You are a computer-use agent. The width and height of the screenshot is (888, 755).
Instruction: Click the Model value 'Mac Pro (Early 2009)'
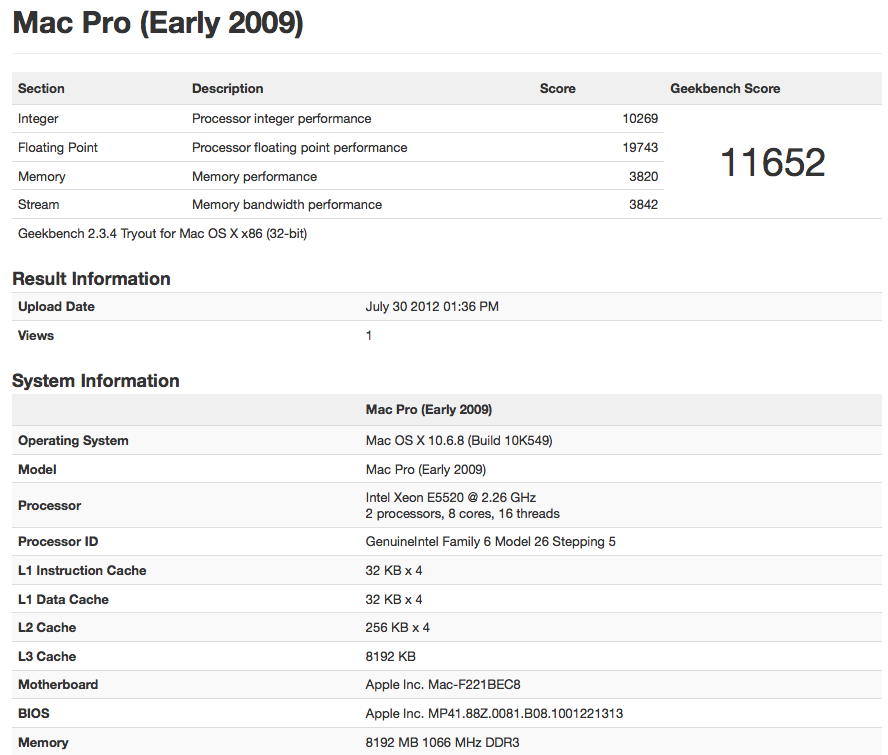point(426,470)
